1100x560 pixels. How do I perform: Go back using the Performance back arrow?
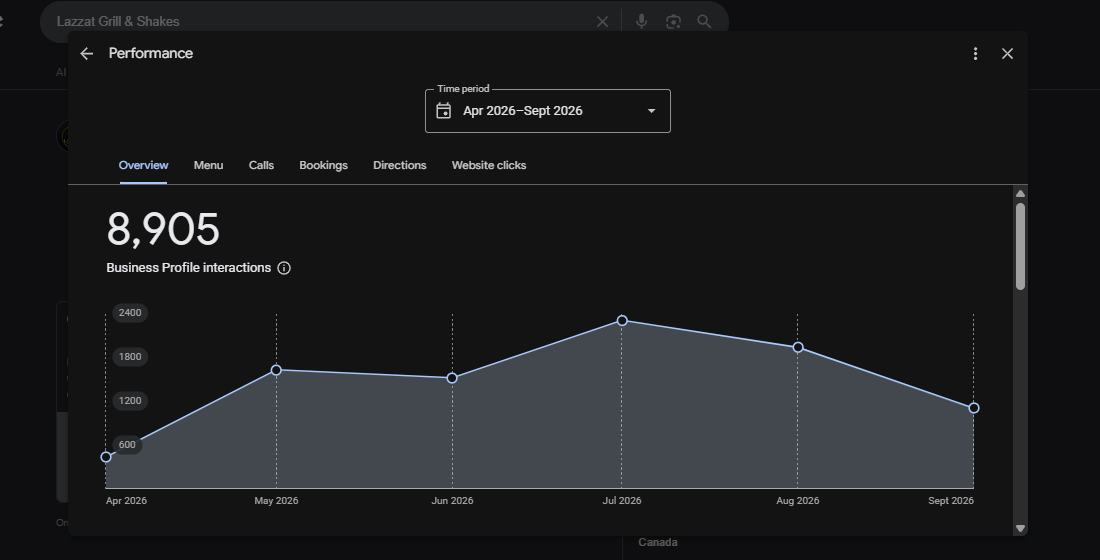tap(86, 53)
